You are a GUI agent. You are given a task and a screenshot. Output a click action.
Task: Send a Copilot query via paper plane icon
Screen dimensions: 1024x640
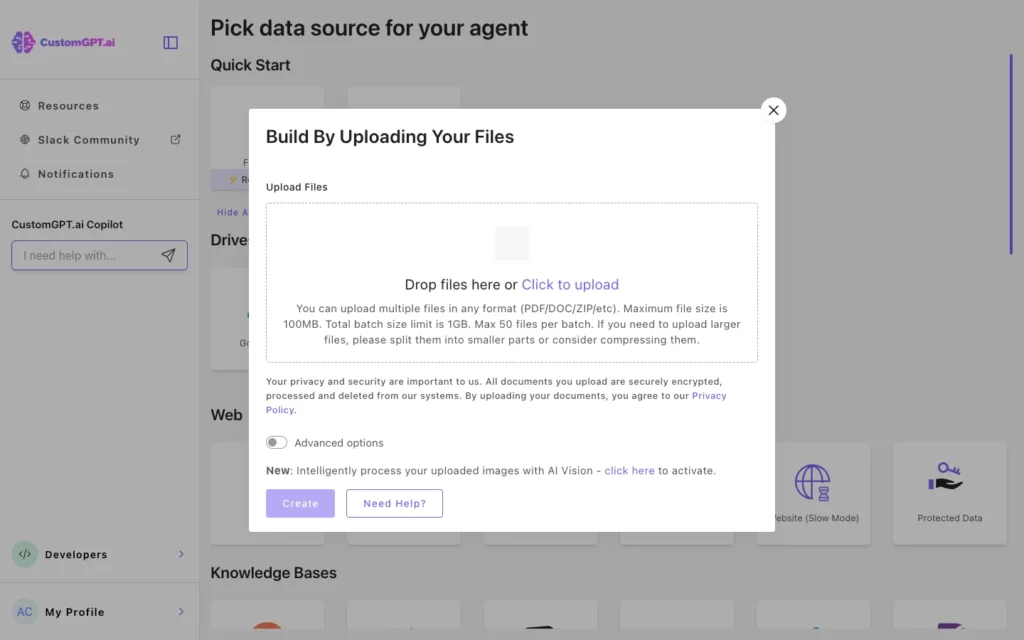pos(168,255)
